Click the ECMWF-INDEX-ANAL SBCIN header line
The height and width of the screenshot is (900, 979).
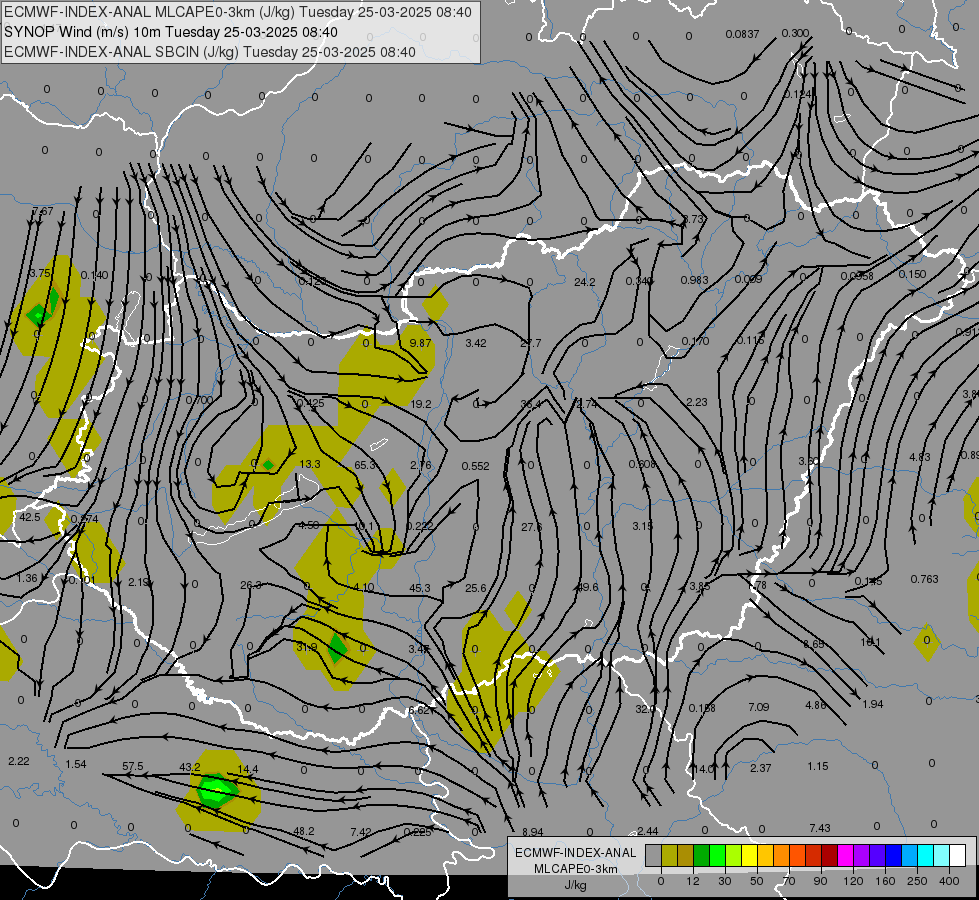(210, 52)
